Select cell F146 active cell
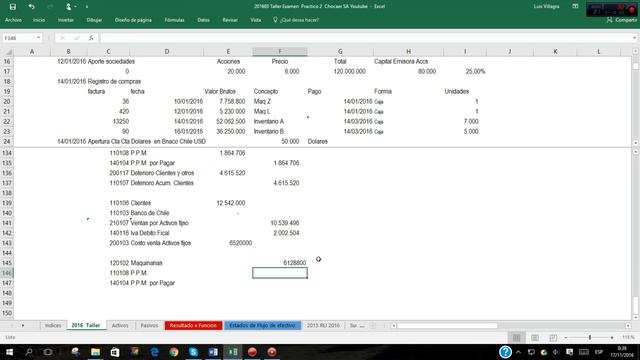This screenshot has width=640, height=360. tap(280, 273)
